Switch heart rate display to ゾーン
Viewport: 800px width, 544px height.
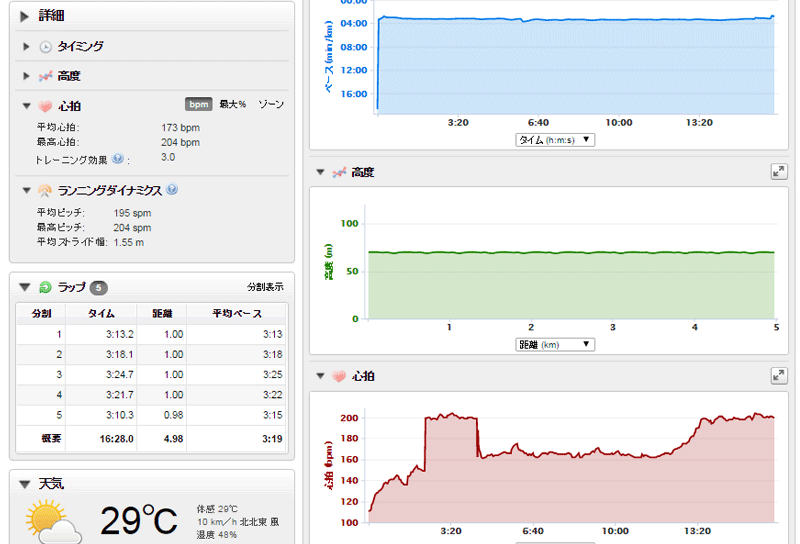(271, 104)
